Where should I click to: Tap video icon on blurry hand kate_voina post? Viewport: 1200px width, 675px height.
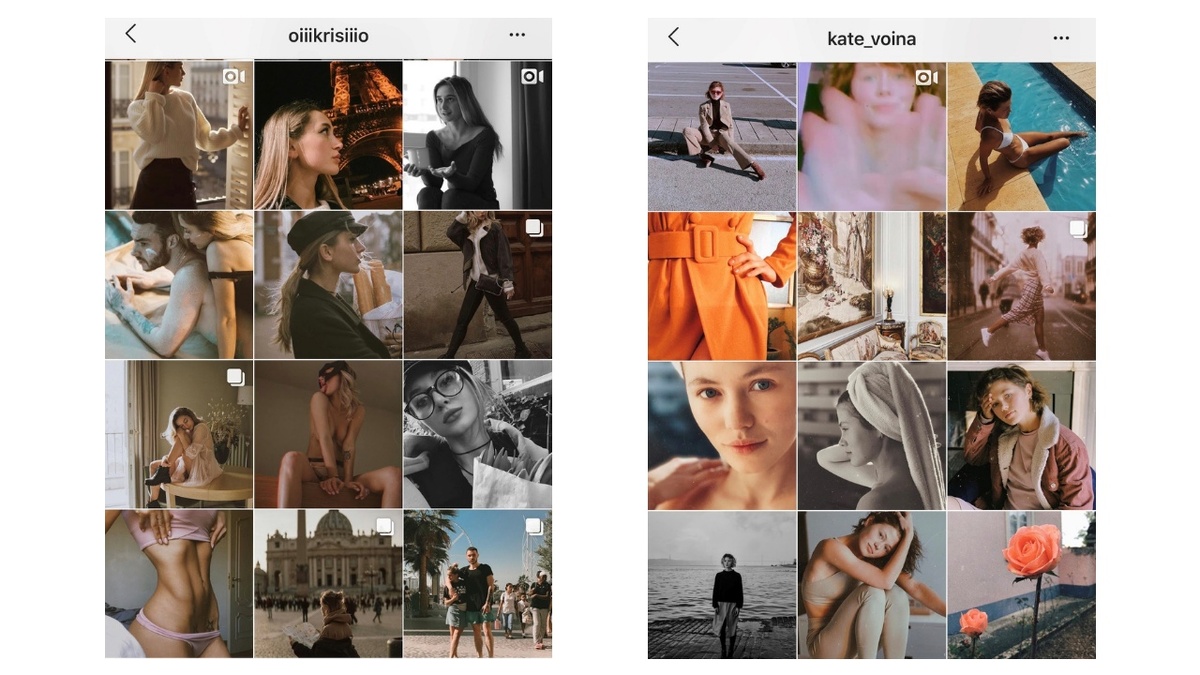click(927, 78)
